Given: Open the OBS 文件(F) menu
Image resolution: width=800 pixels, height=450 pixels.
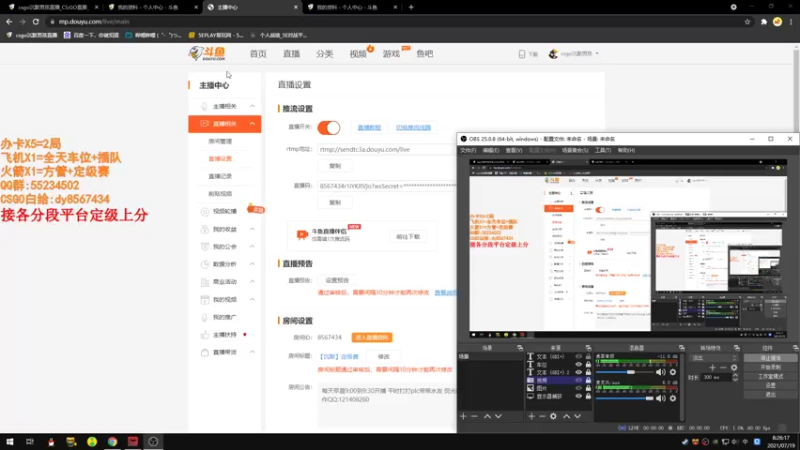Looking at the screenshot, I should pos(468,151).
